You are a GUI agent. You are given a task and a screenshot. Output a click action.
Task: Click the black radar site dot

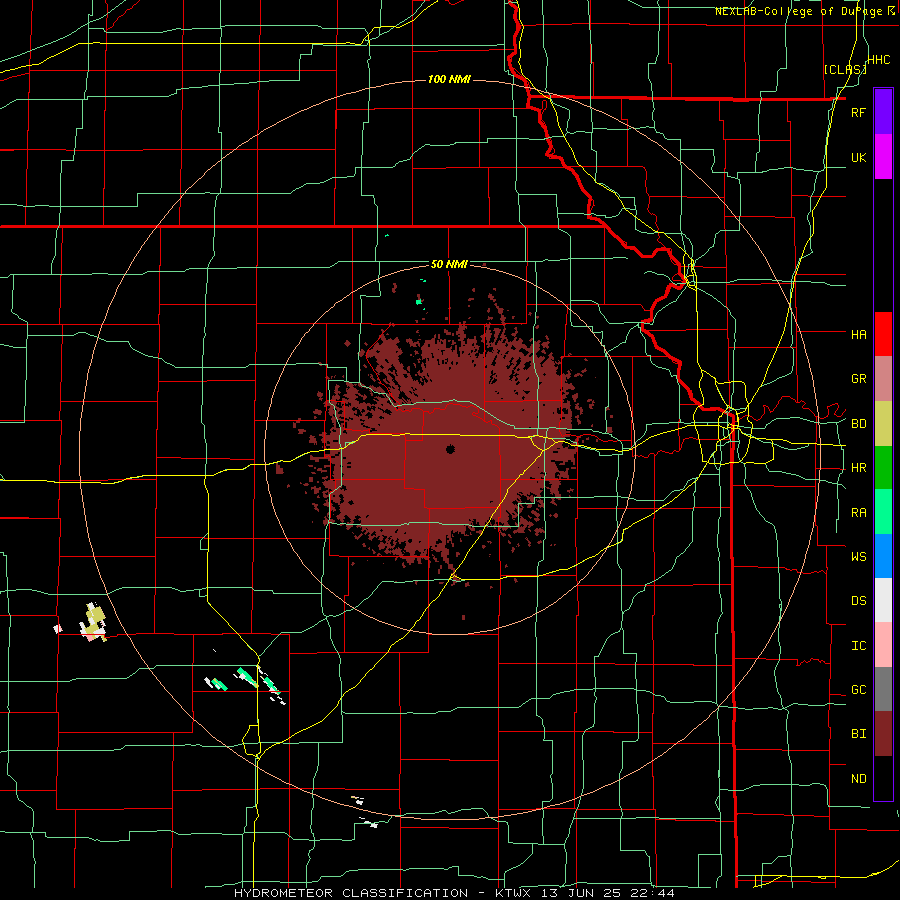(x=451, y=449)
